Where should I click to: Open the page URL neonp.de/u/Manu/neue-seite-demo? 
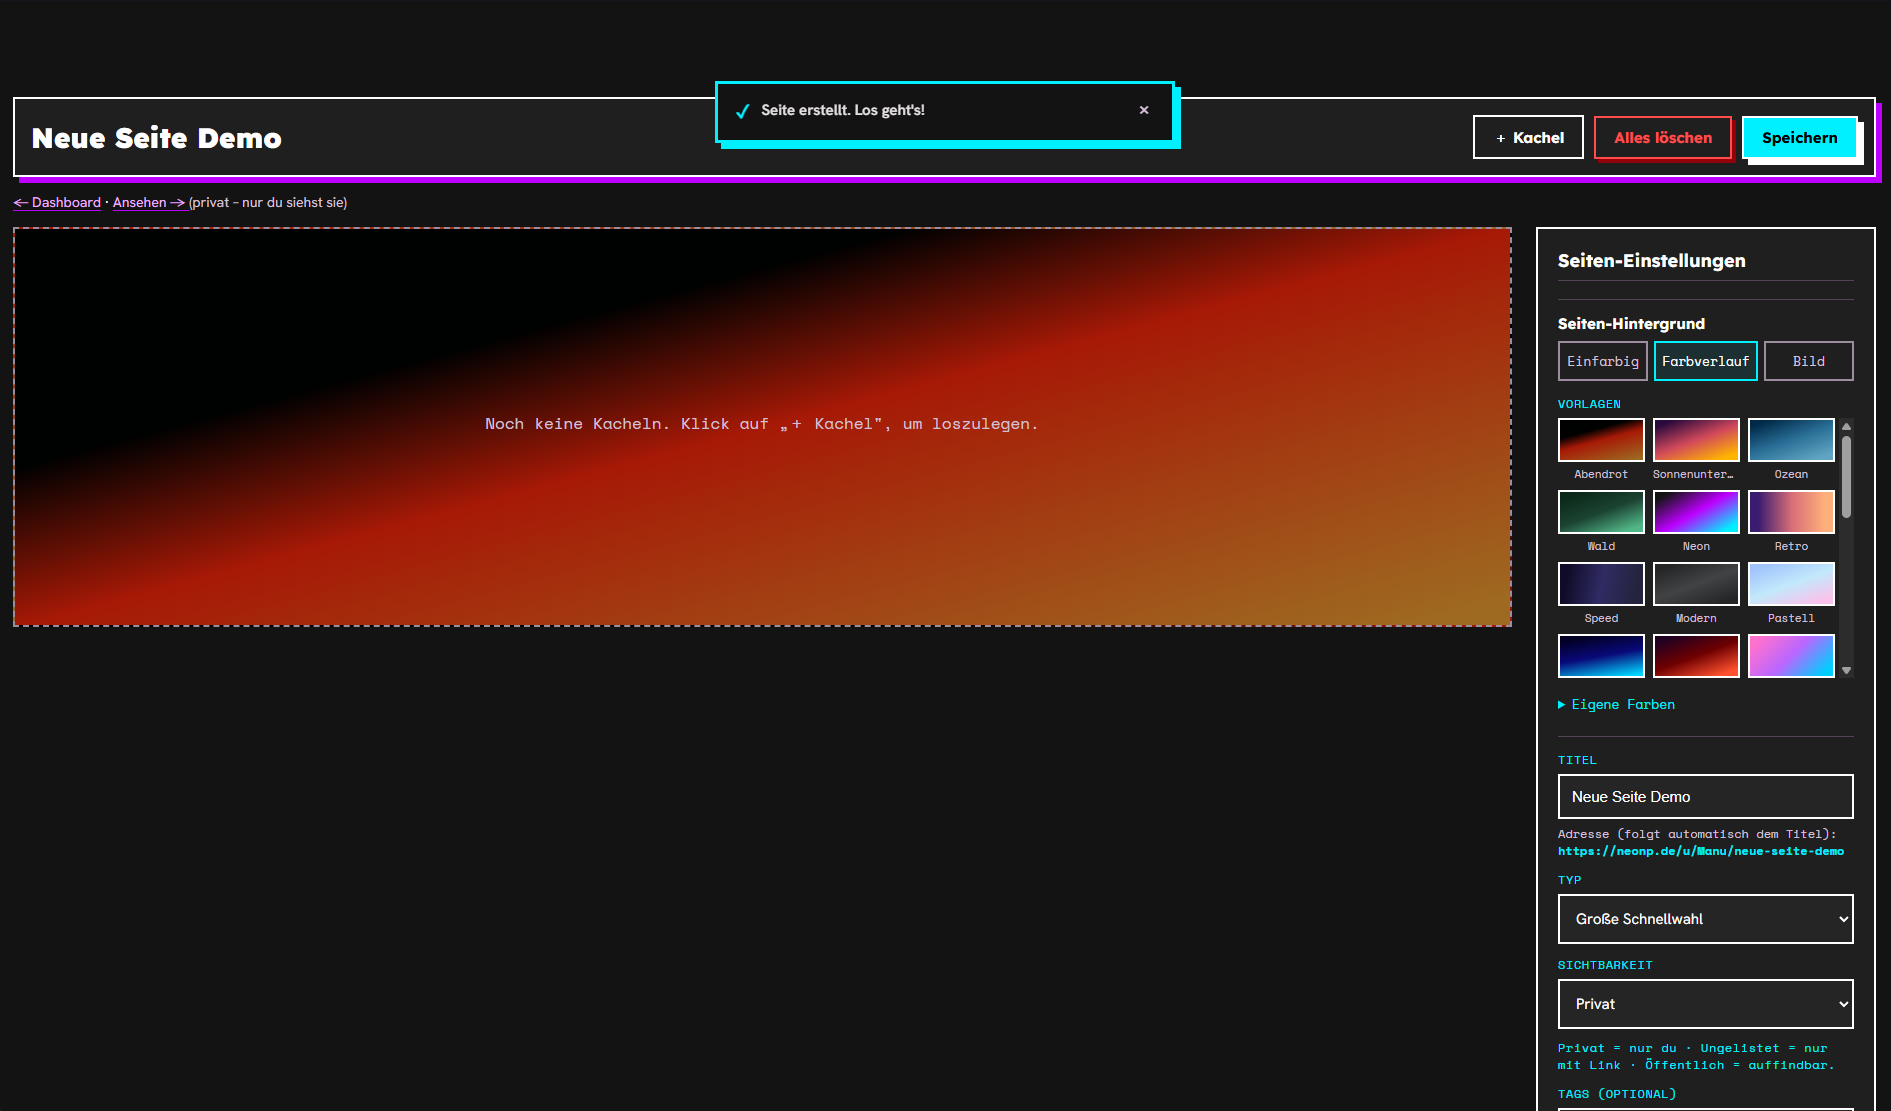coord(1700,851)
